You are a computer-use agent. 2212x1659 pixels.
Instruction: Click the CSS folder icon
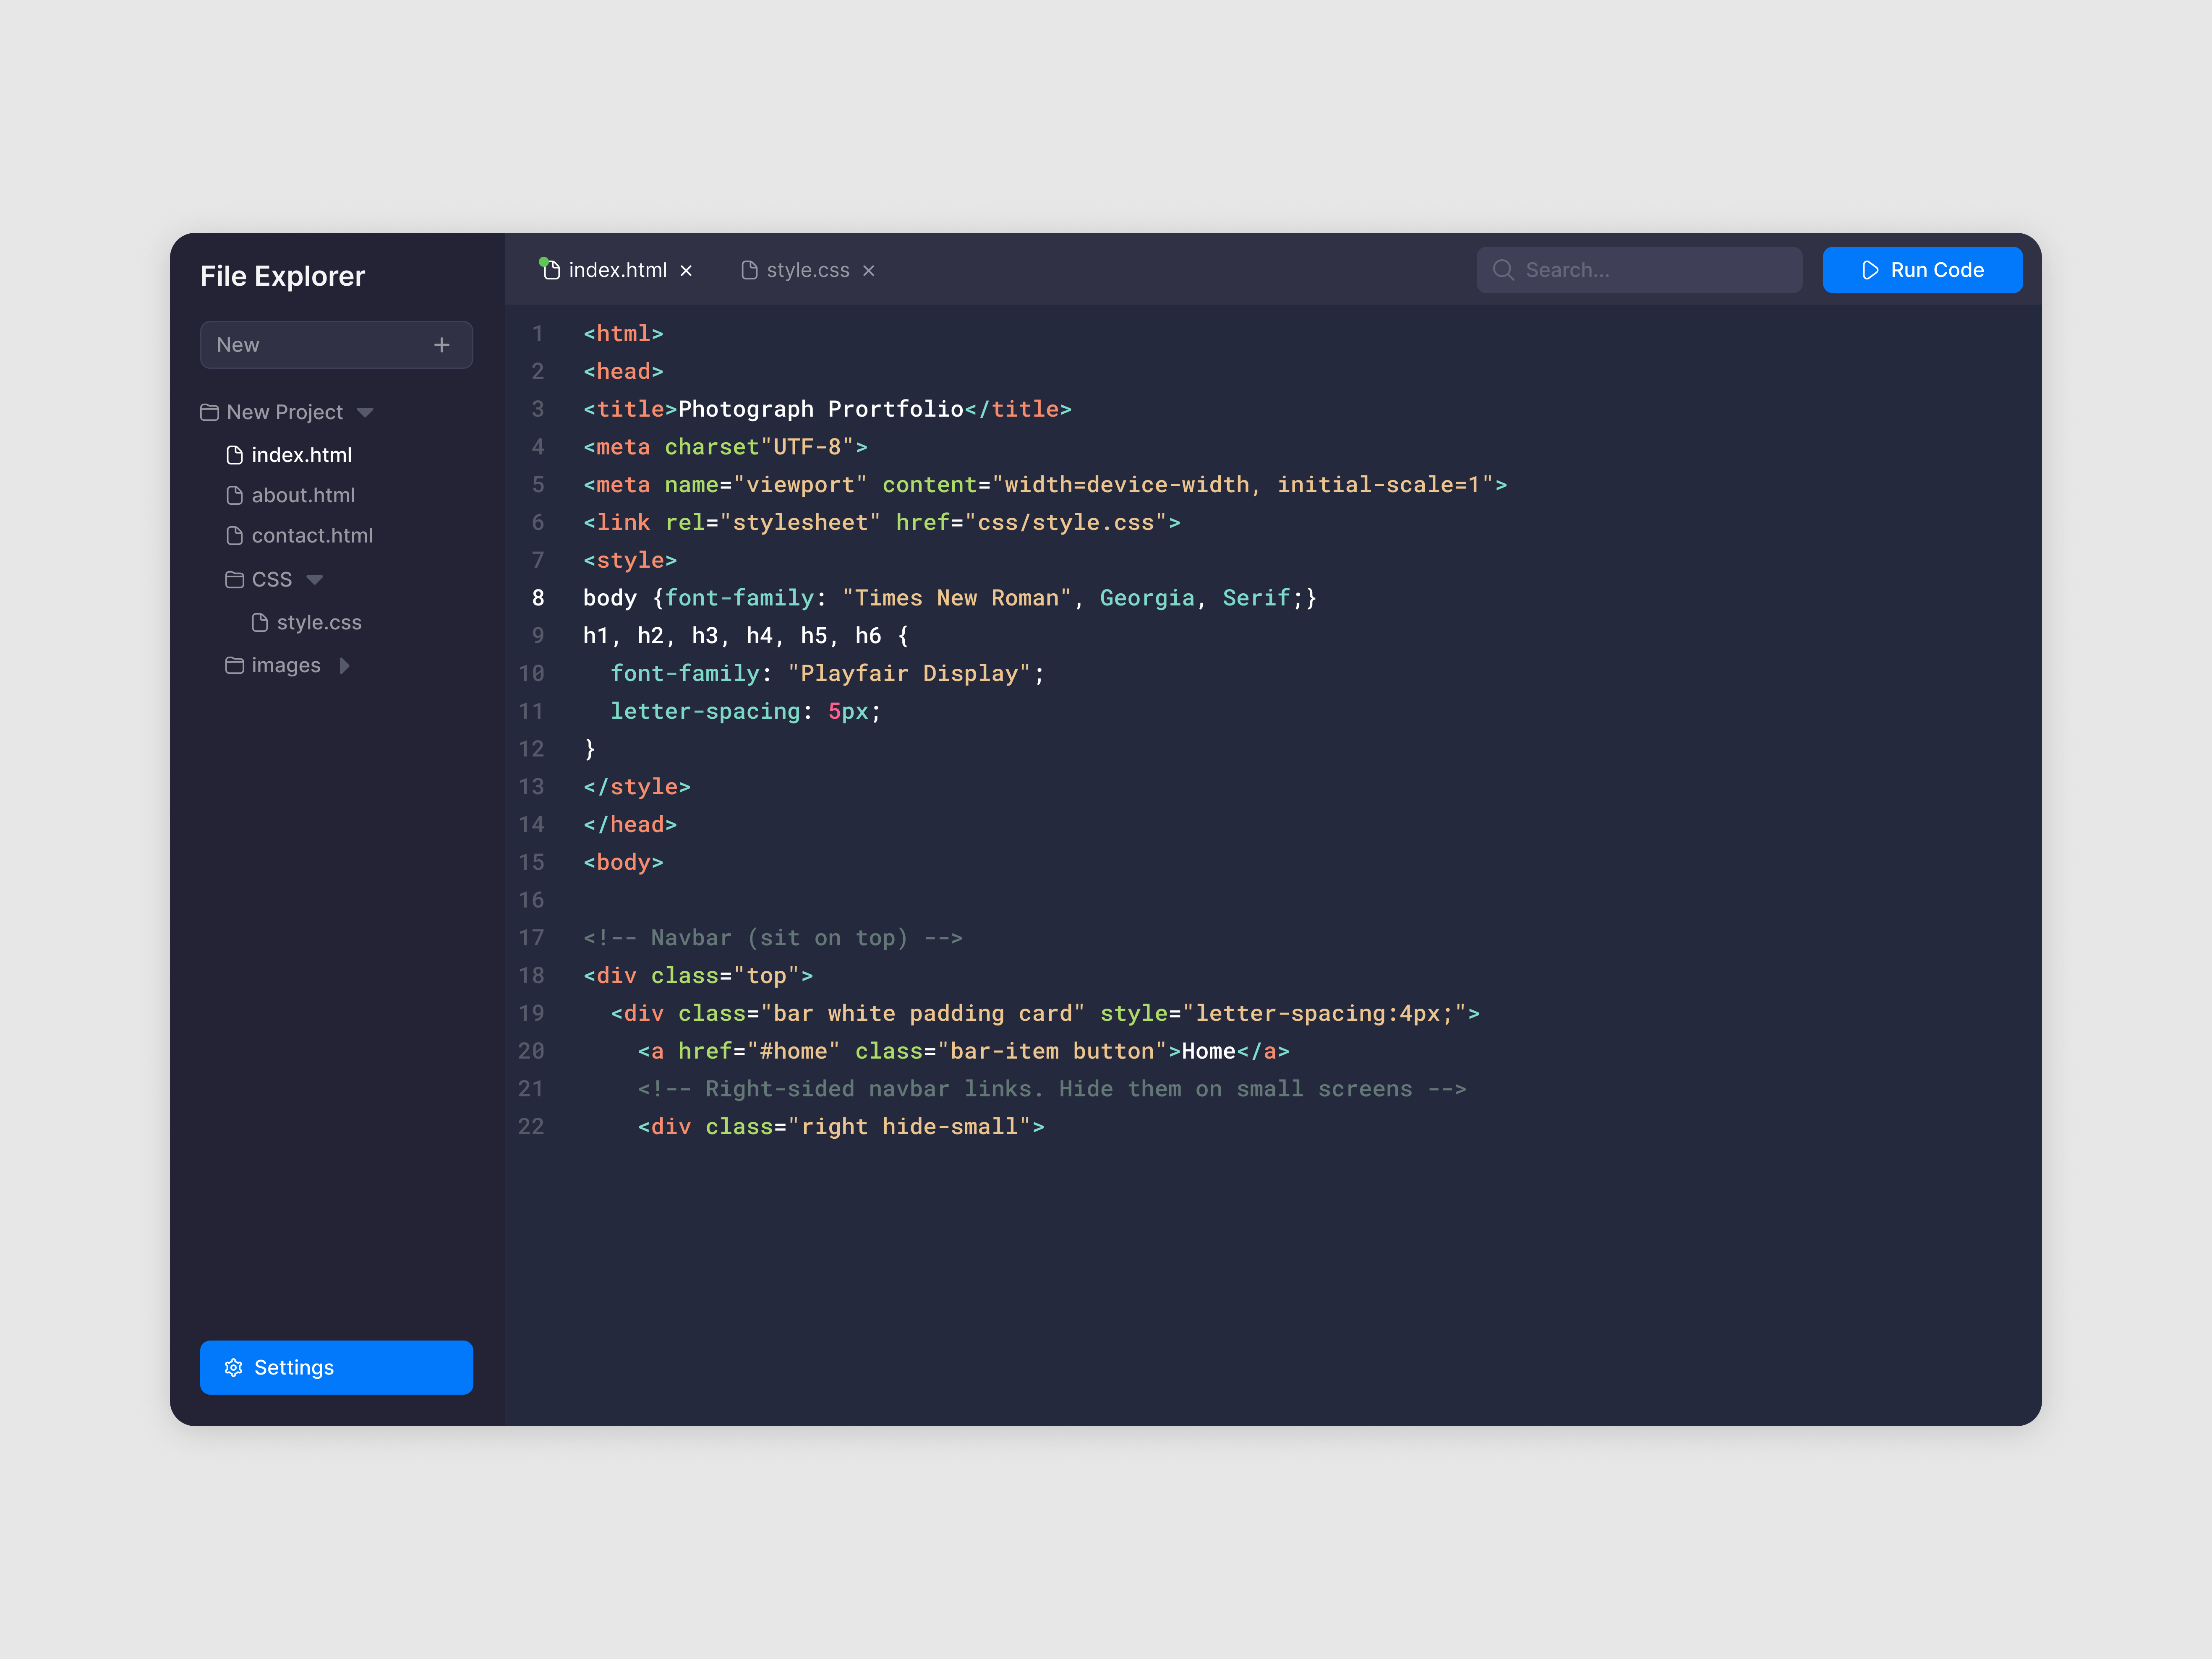click(x=235, y=580)
